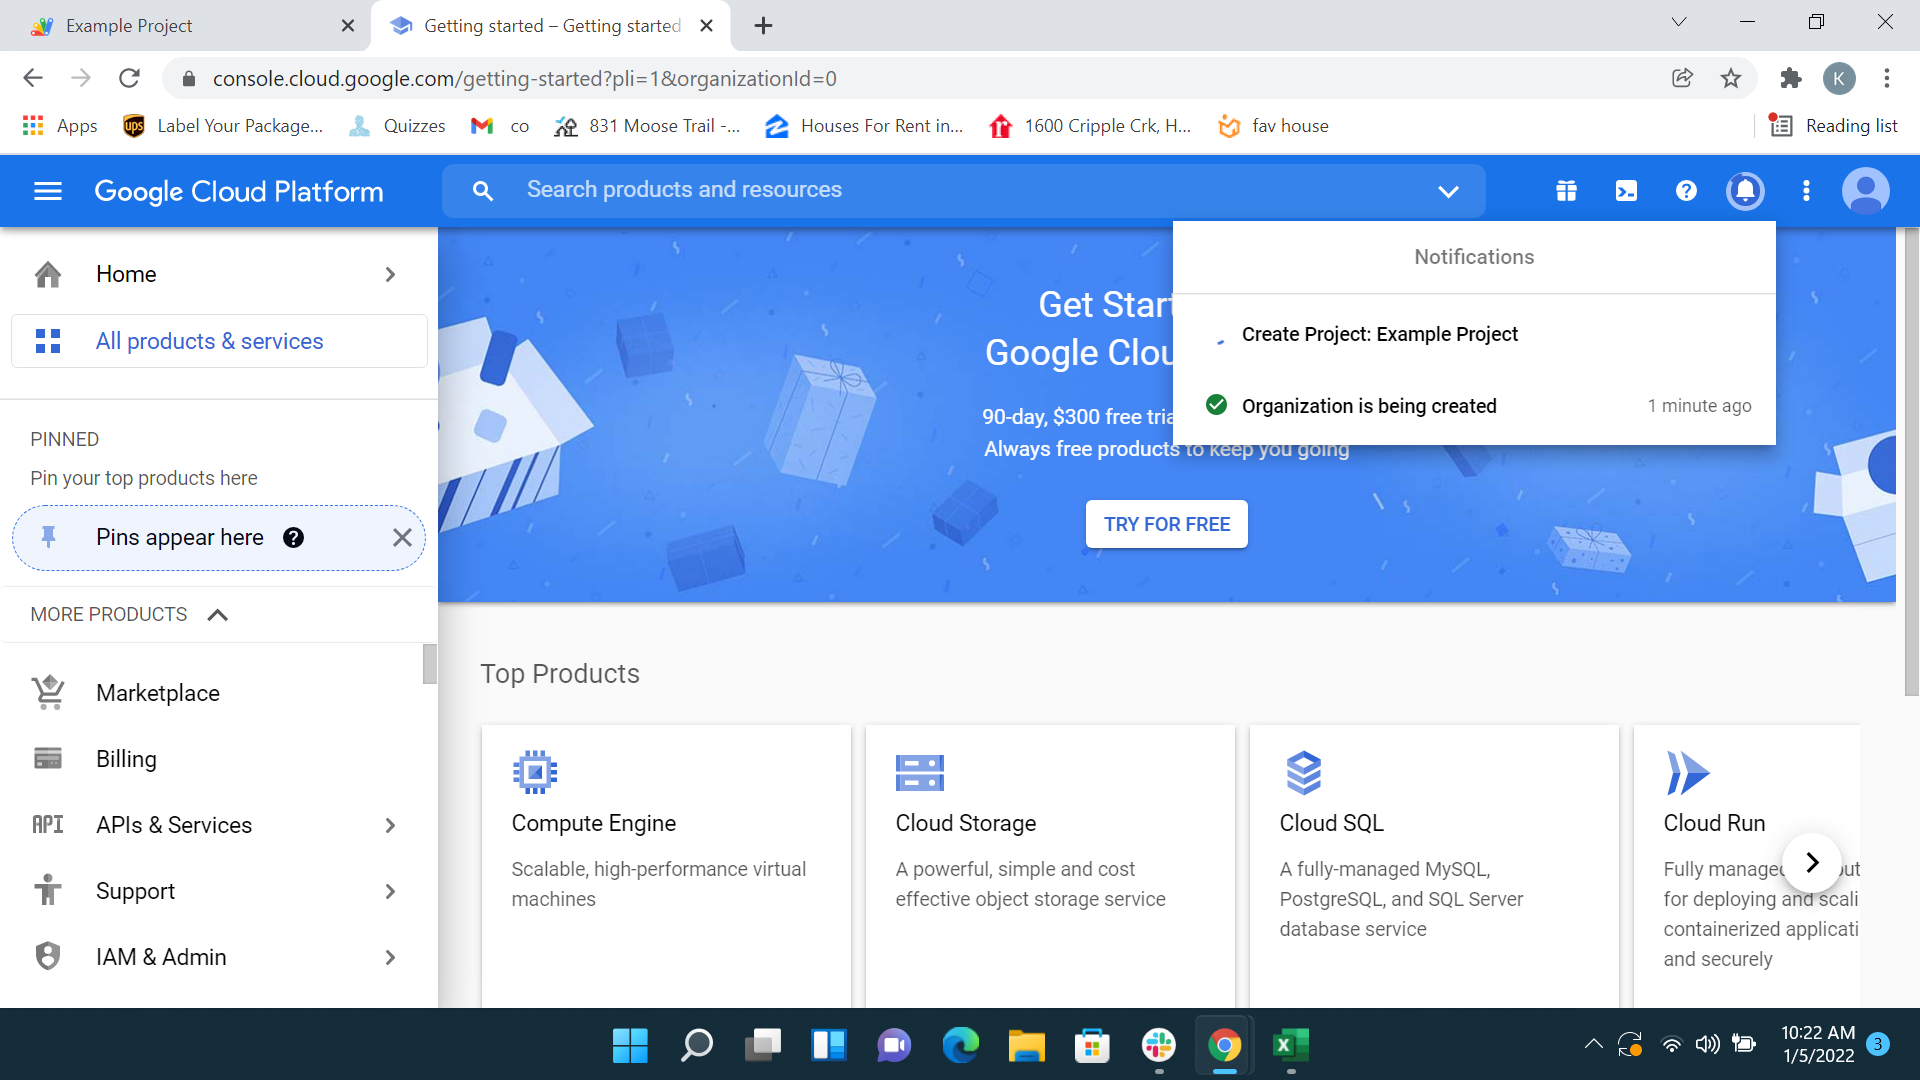Click the TRY FOR FREE button
This screenshot has width=1920, height=1080.
tap(1166, 524)
